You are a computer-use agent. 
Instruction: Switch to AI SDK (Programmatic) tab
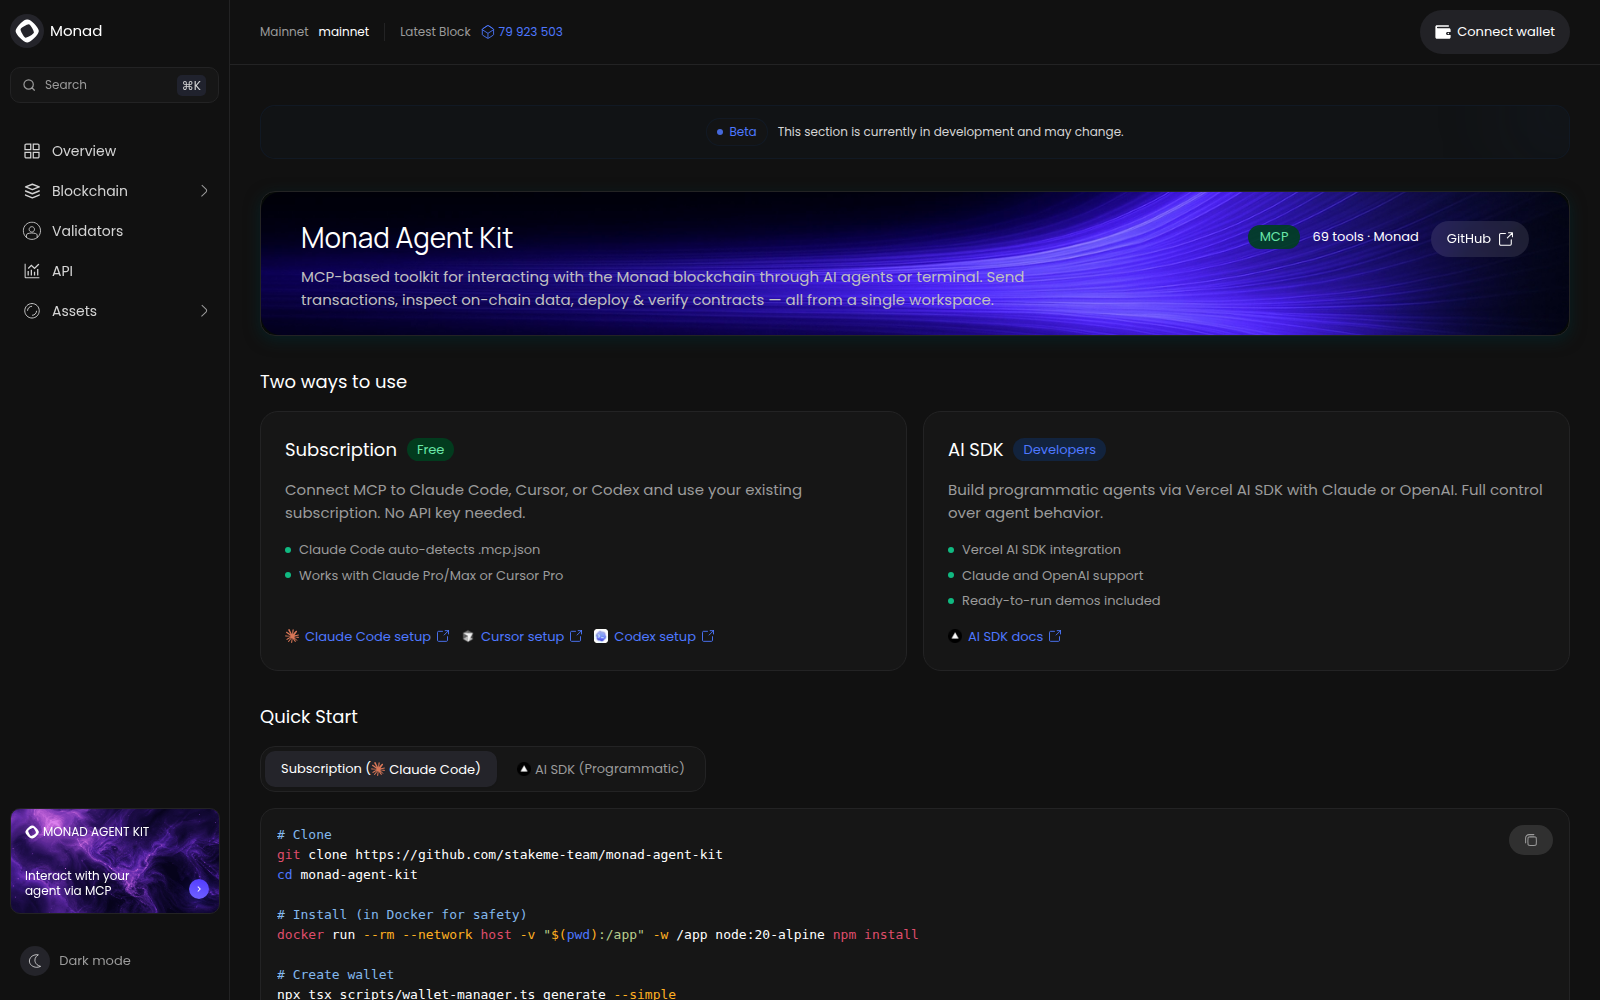(x=601, y=769)
